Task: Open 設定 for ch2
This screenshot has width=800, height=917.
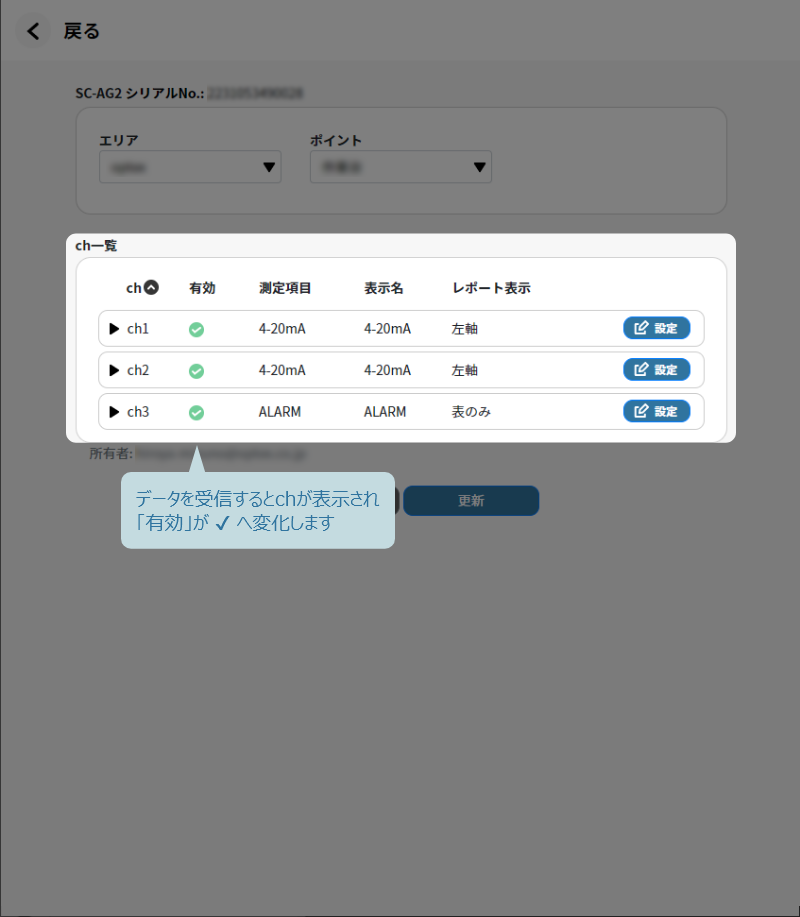Action: [x=657, y=370]
